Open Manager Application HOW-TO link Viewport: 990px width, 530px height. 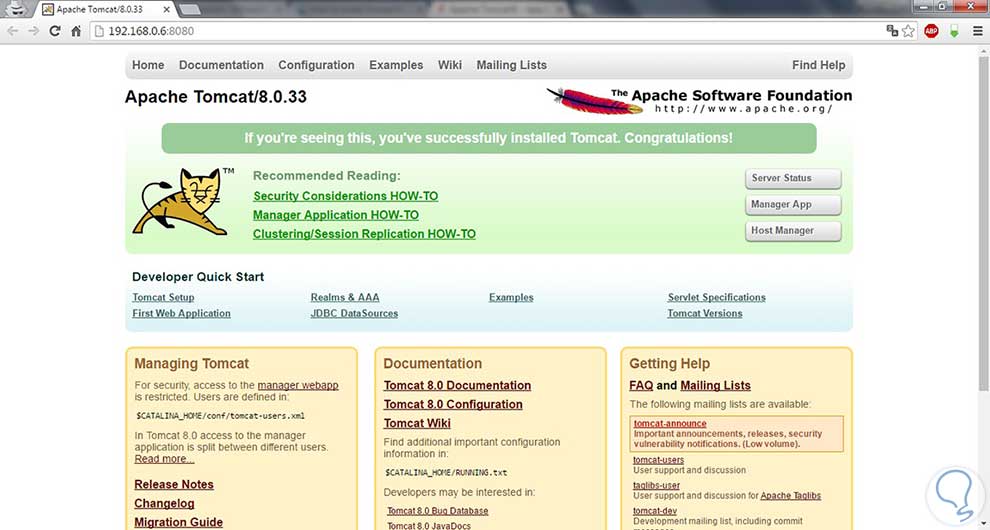click(x=336, y=215)
